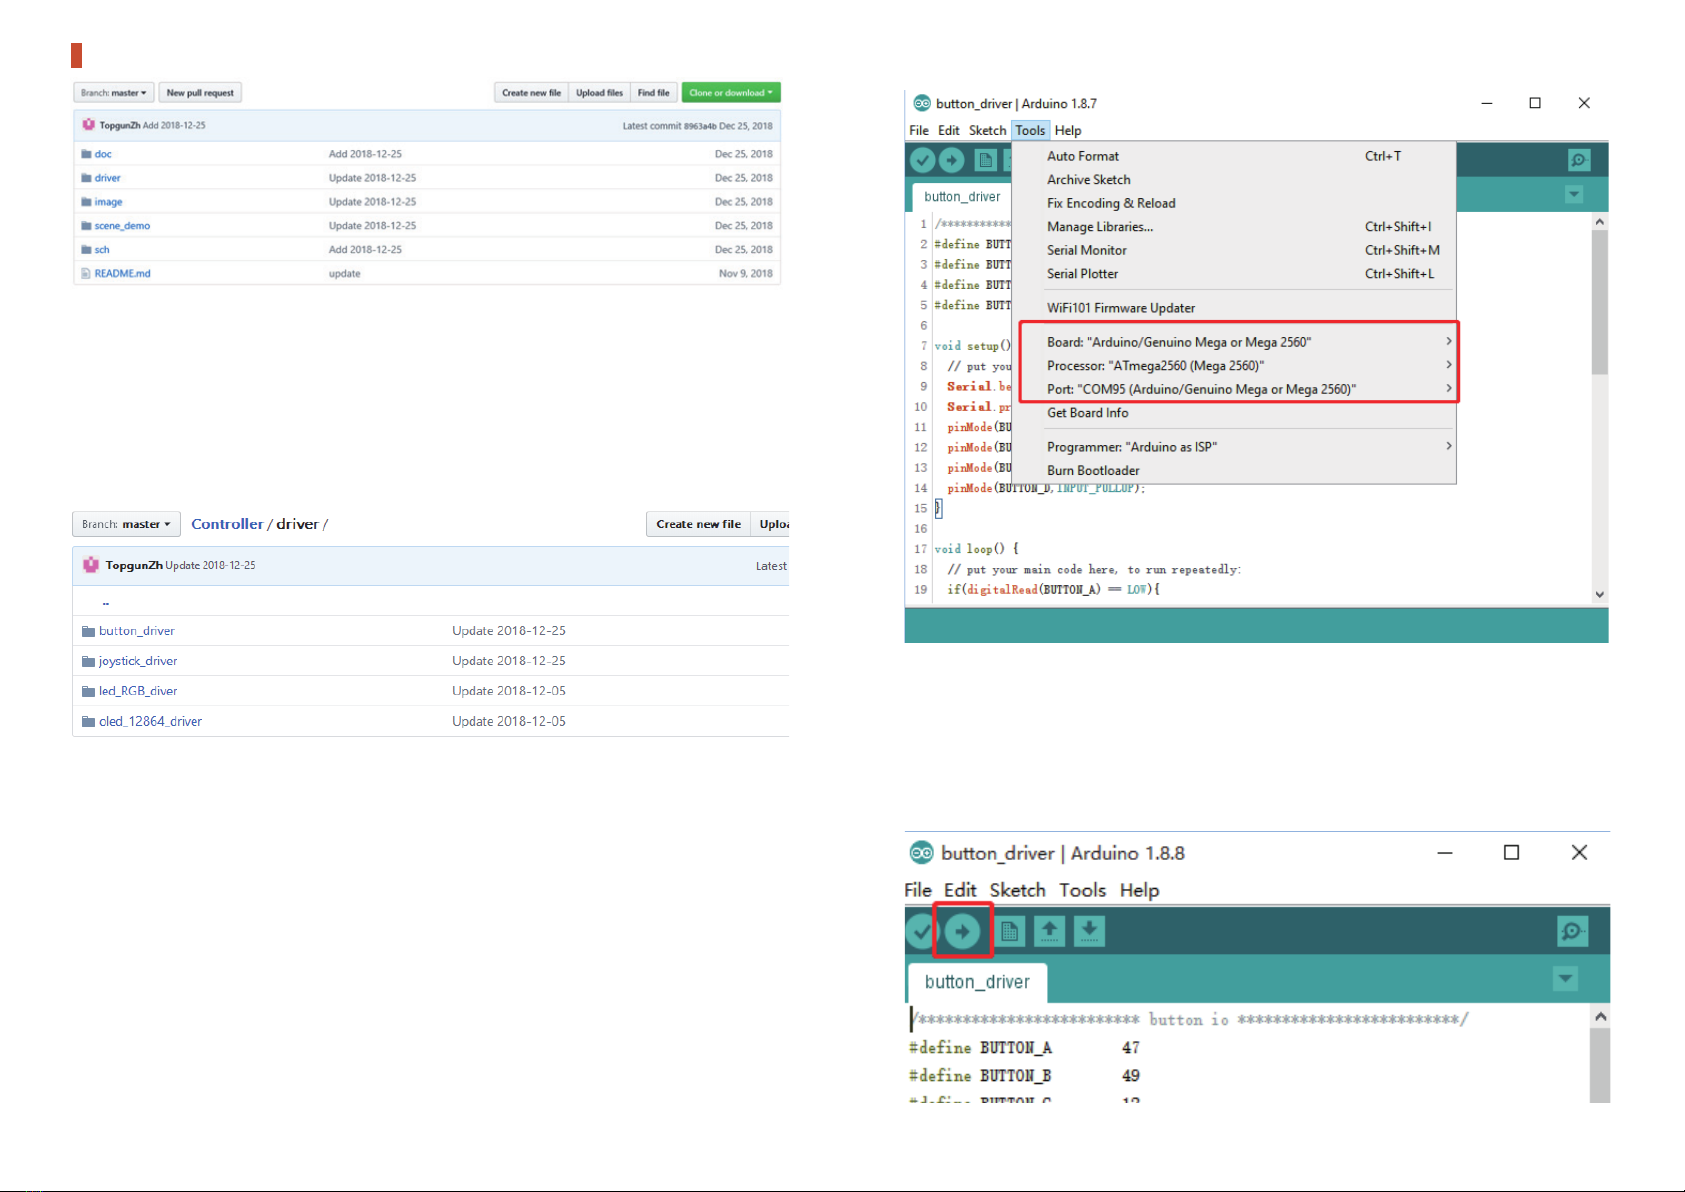Choose Burn Bootloader menu entry
1685x1192 pixels.
coord(1093,471)
